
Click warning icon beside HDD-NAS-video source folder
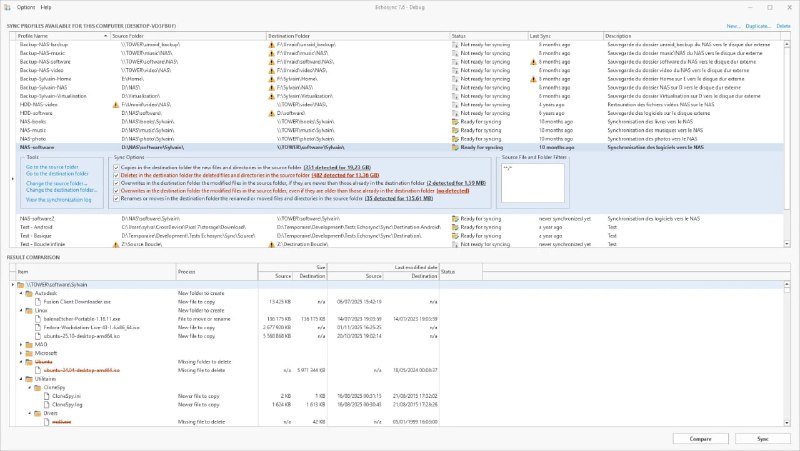(116, 105)
